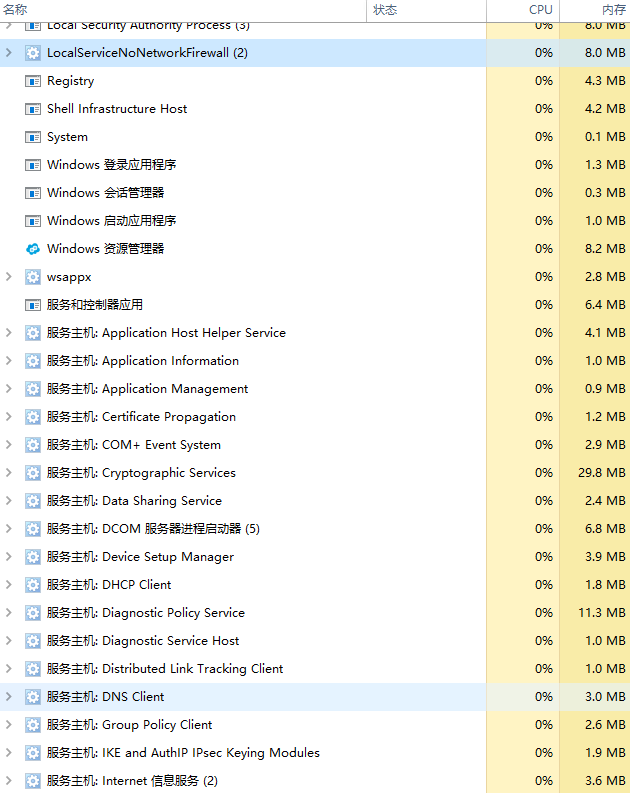Click the 11.3 MB memory value

[x=602, y=613]
